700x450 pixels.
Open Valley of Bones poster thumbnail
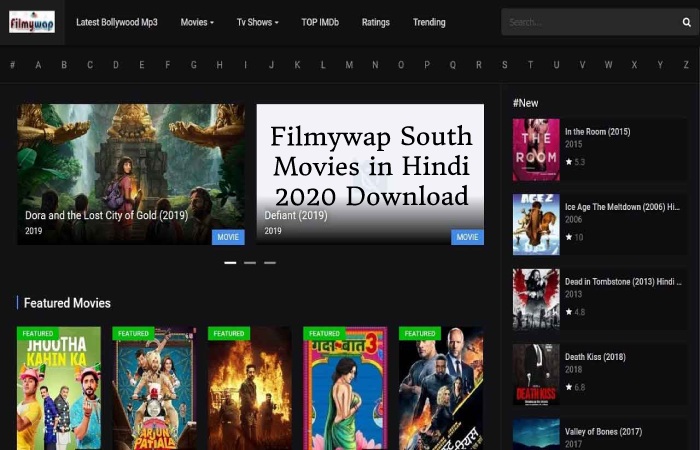[536, 434]
